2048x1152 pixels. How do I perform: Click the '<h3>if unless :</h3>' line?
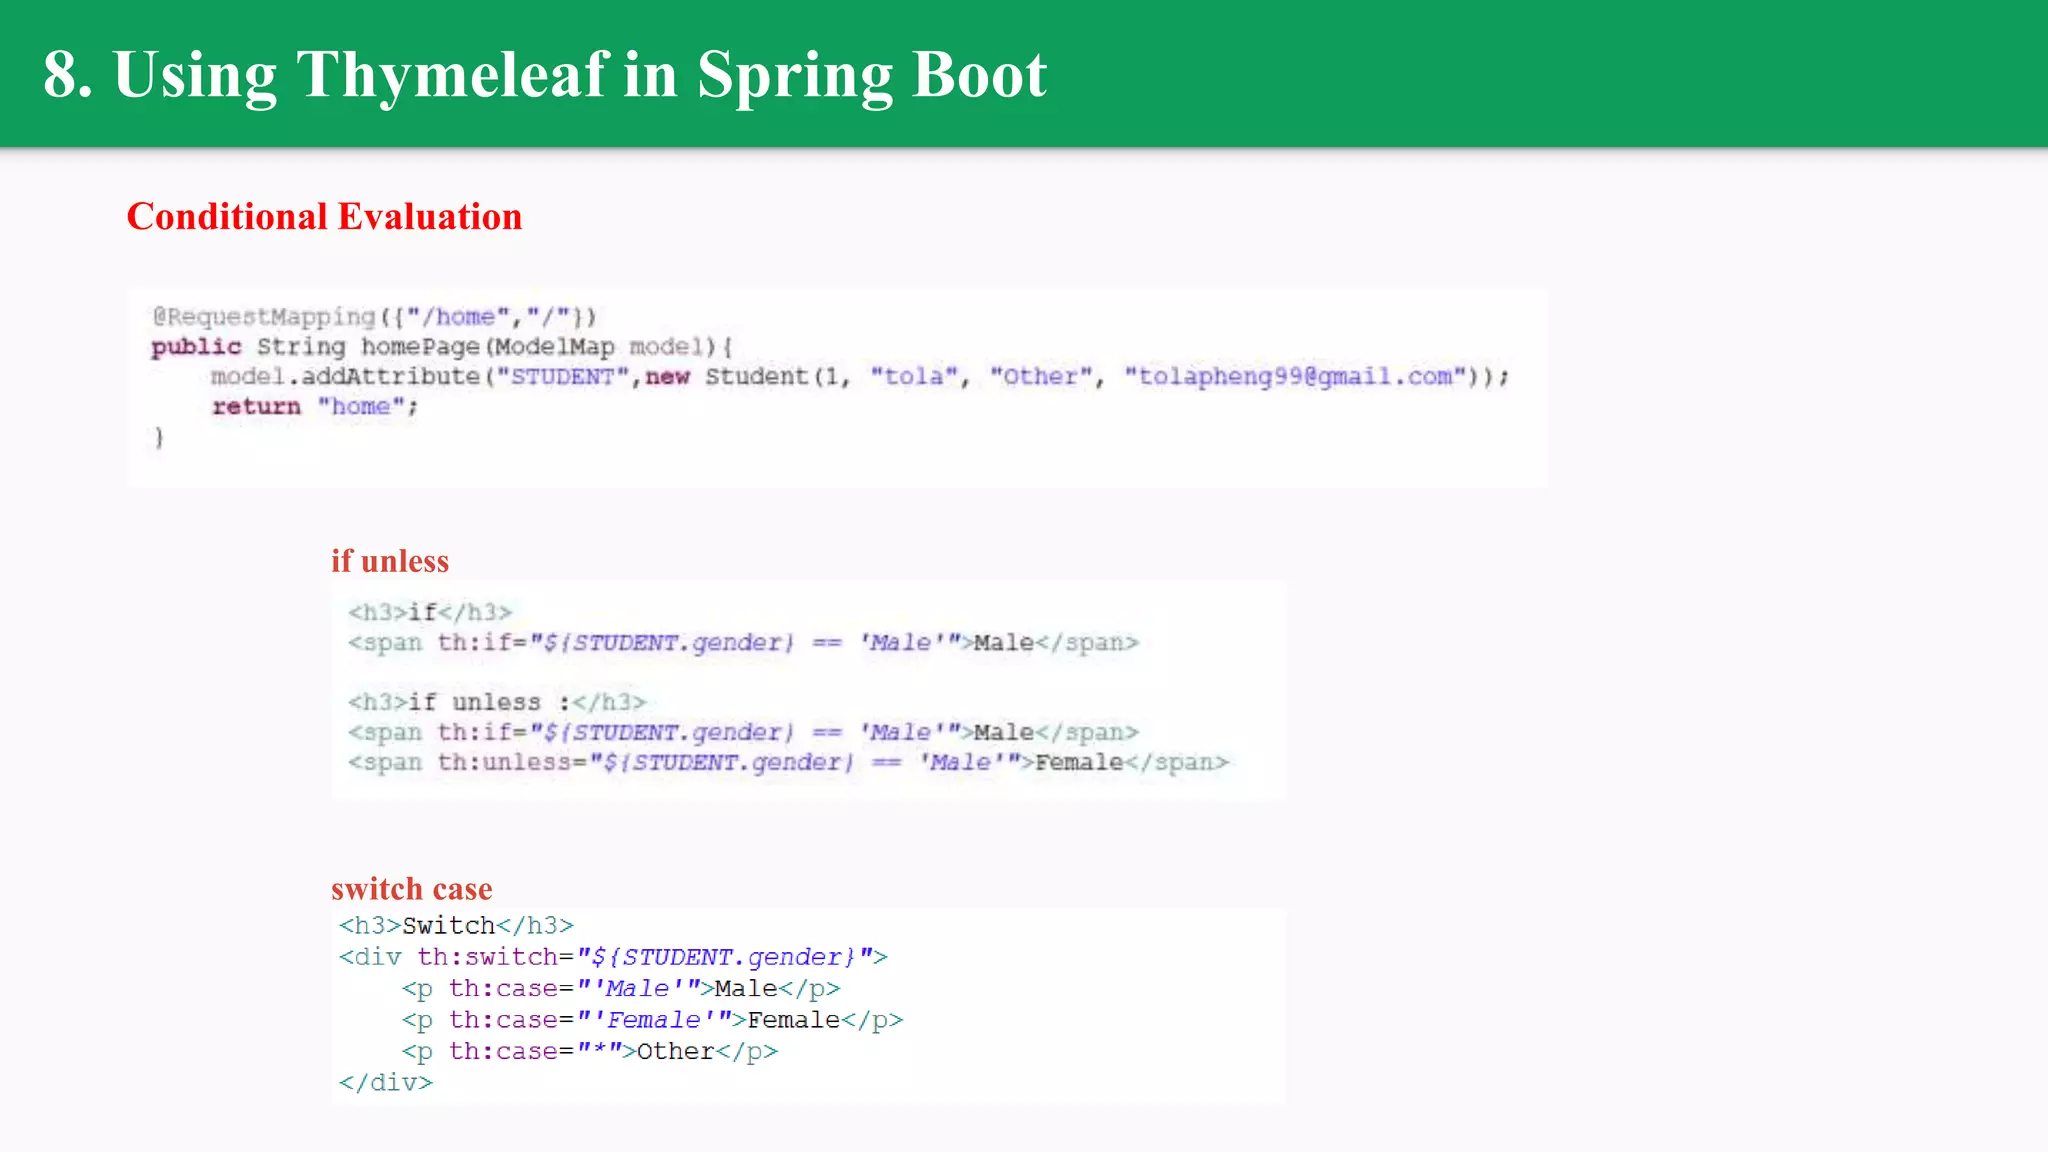(497, 702)
